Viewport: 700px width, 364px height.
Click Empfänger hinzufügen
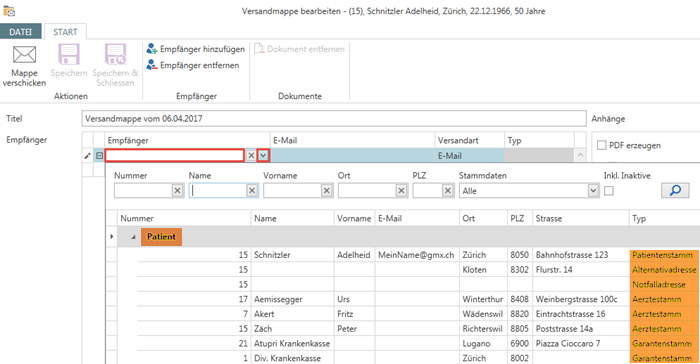[196, 49]
